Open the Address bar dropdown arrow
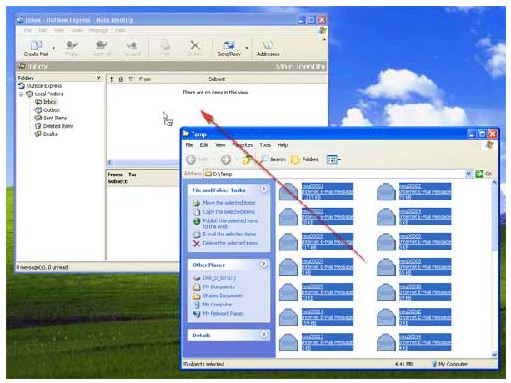Viewport: 511px width, 383px height. pyautogui.click(x=469, y=174)
